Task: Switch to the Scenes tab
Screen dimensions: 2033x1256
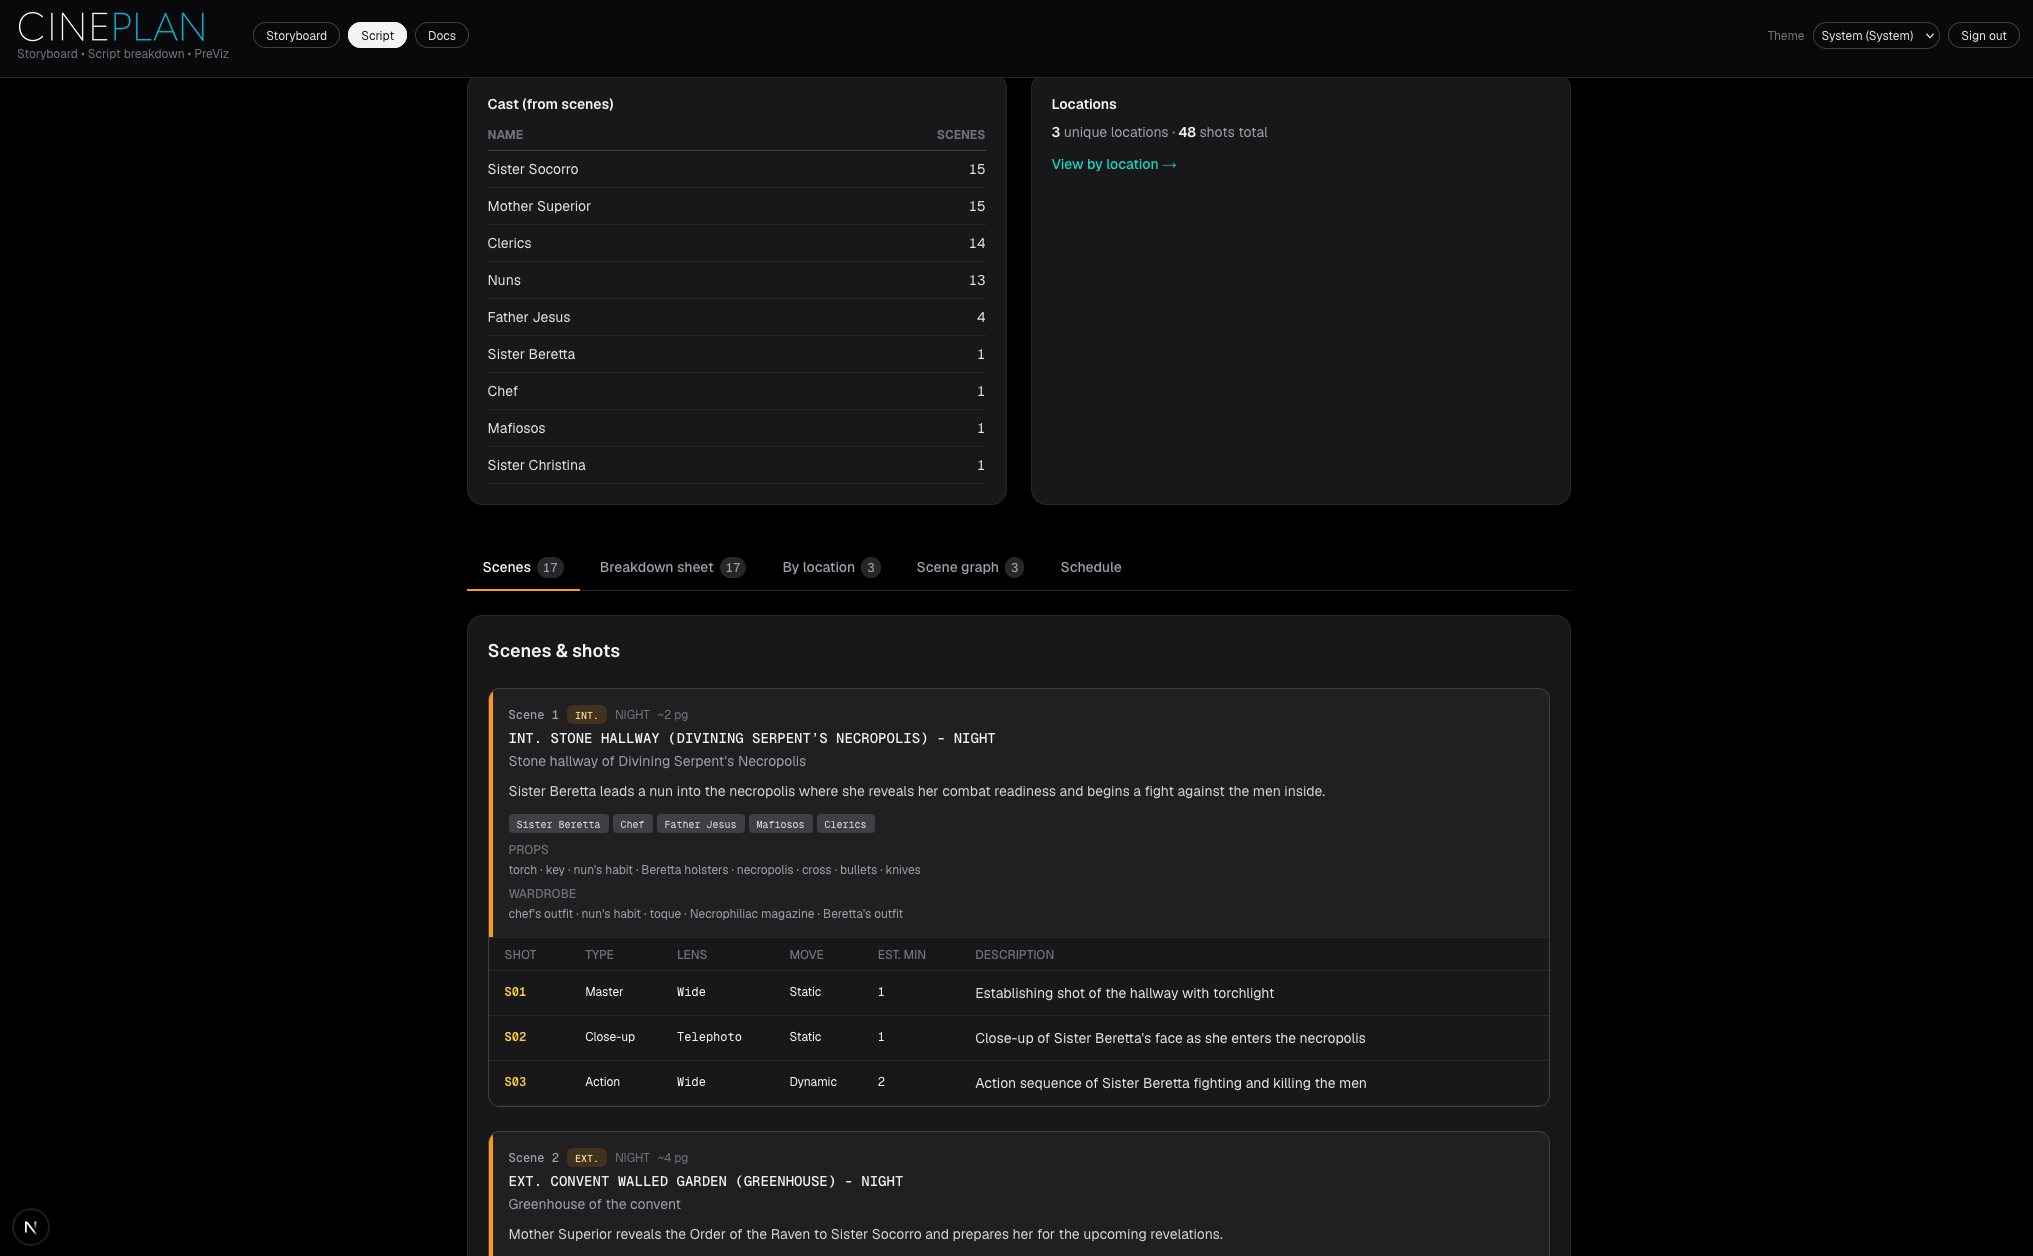Action: [523, 567]
